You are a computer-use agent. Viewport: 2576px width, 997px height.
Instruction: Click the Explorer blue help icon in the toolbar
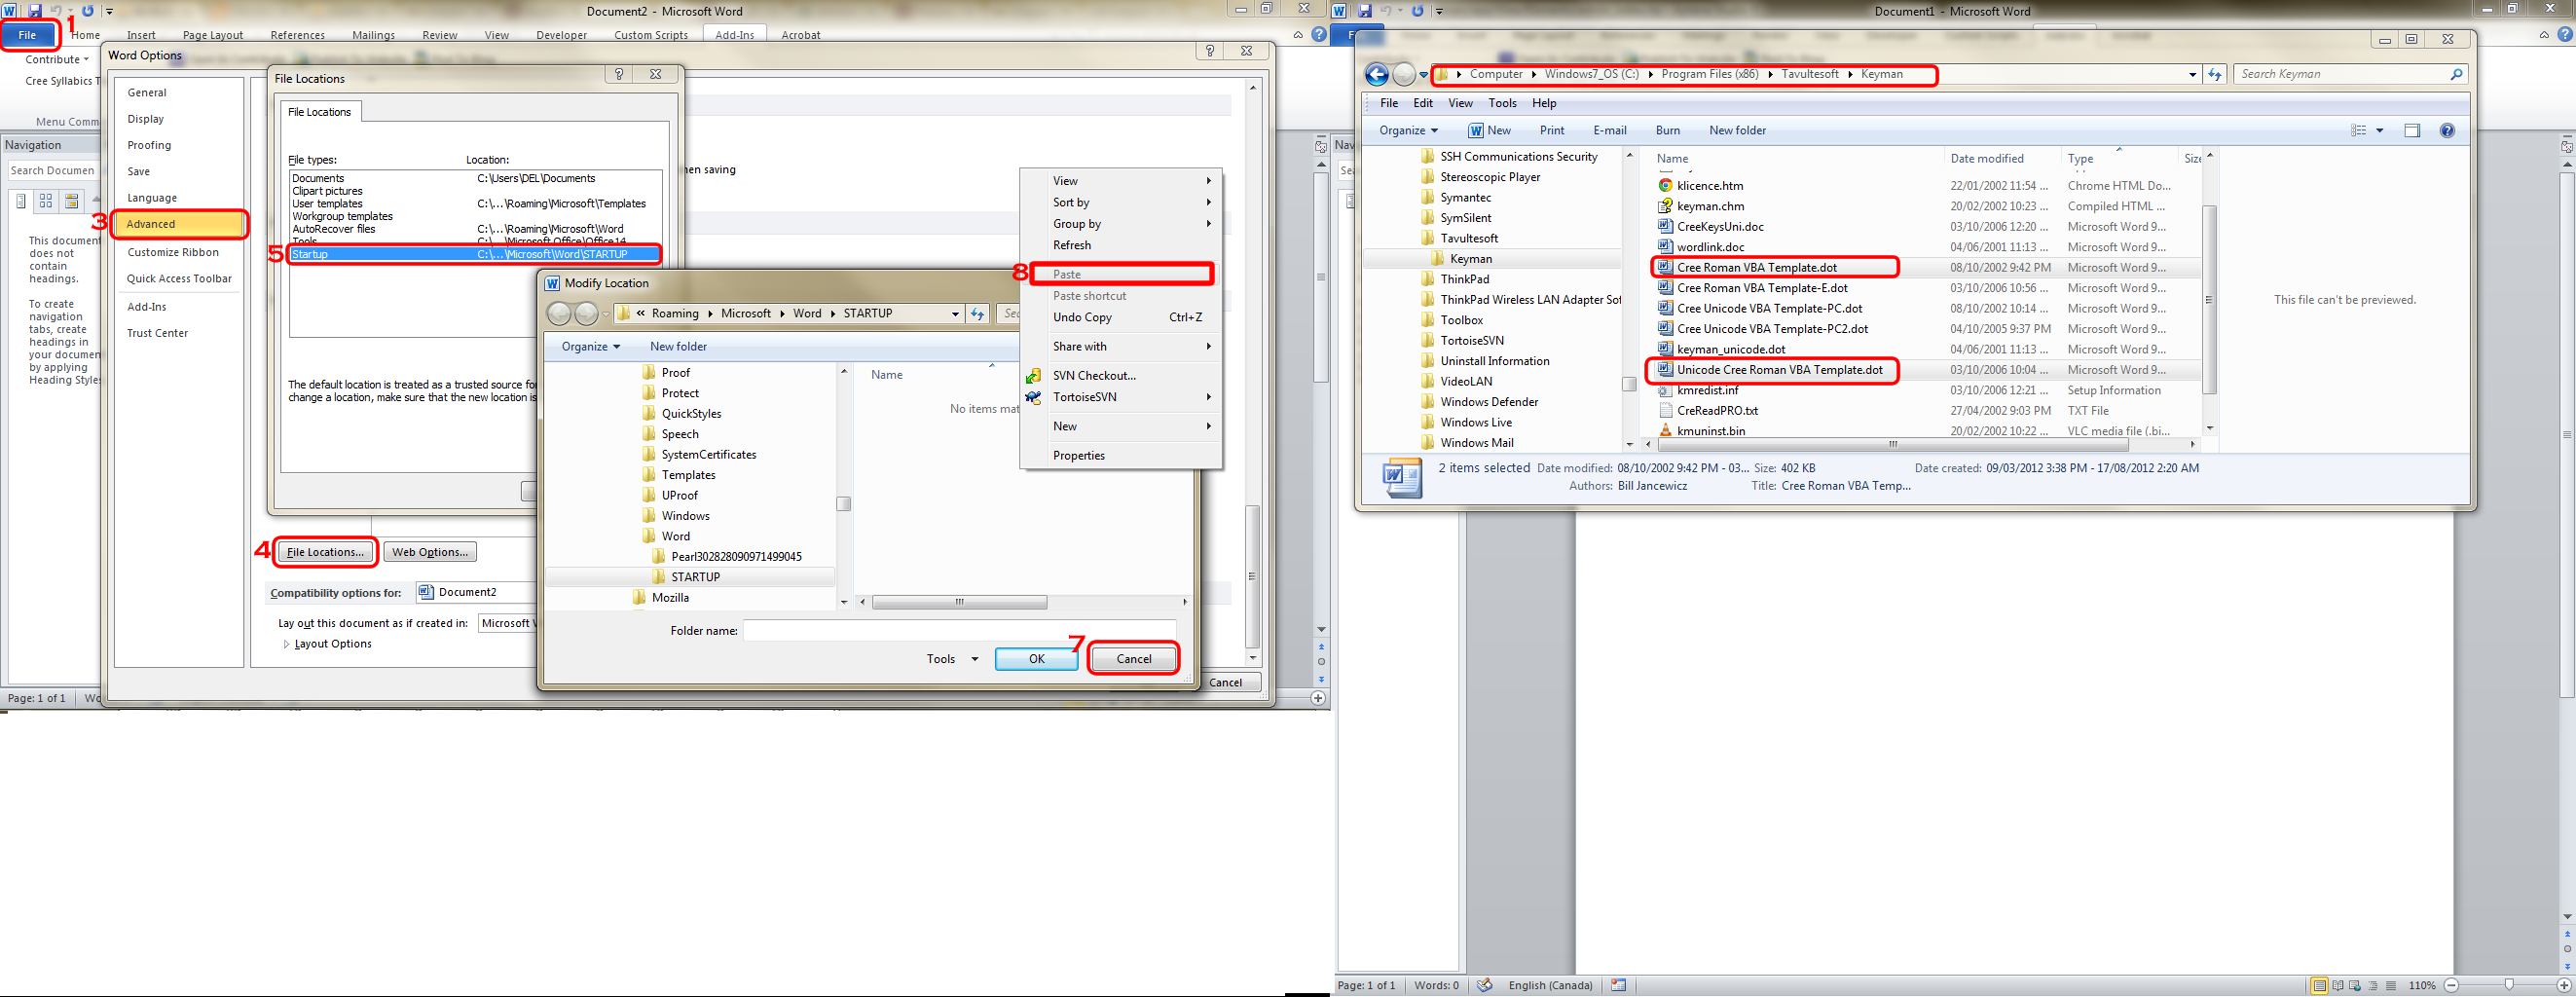click(2447, 131)
